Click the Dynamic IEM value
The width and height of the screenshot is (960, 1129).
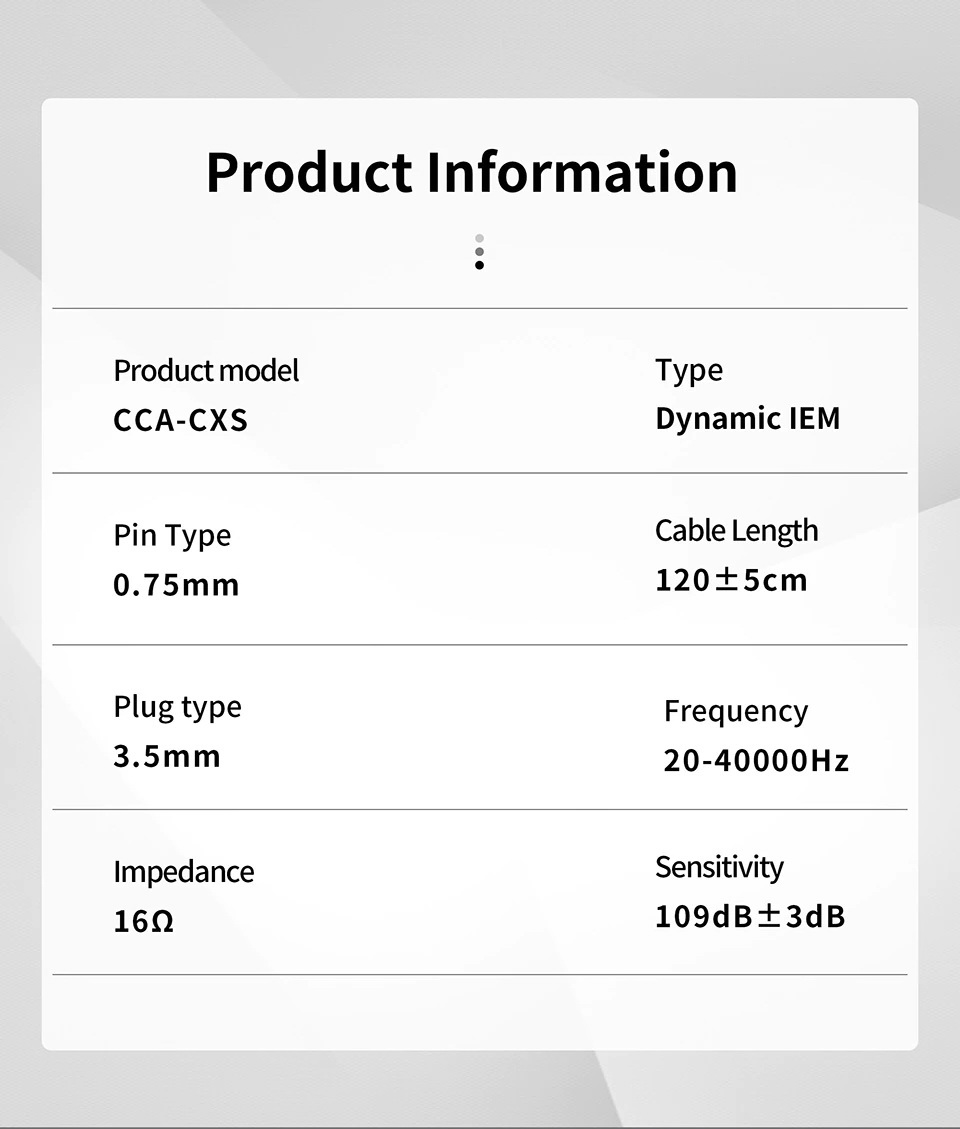[x=748, y=418]
